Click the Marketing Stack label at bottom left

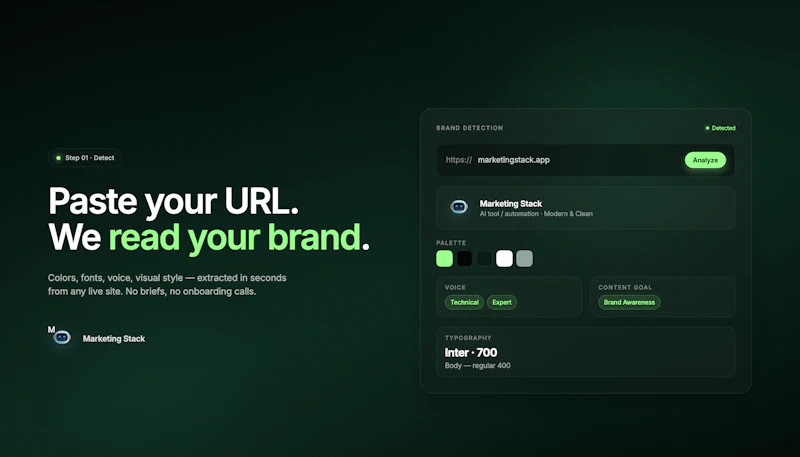(114, 339)
